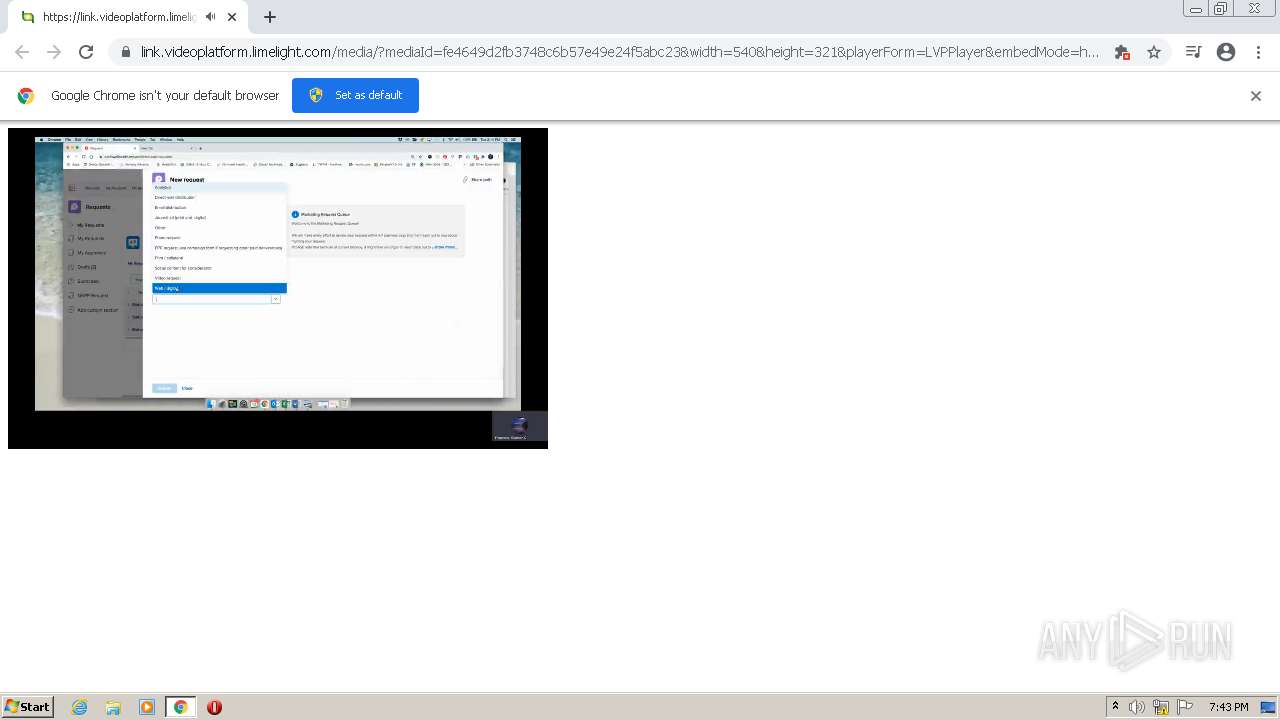
Task: Open a new browser tab
Action: 269,17
